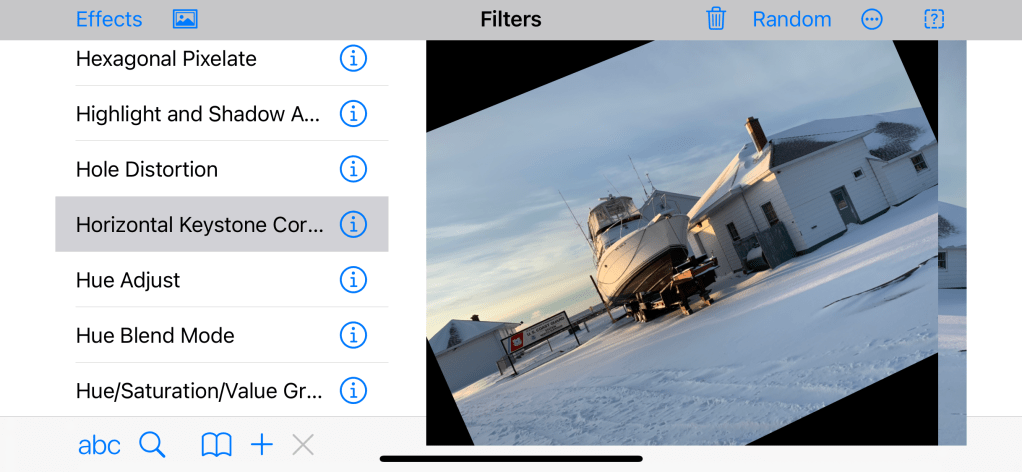Tap the rotated boat preview image
1022x472 pixels.
(x=682, y=243)
